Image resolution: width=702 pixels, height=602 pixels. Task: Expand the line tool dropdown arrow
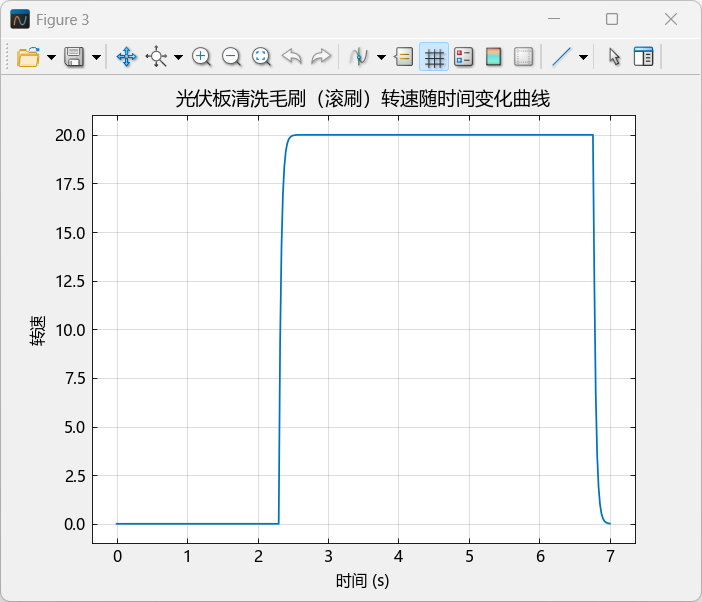[583, 57]
